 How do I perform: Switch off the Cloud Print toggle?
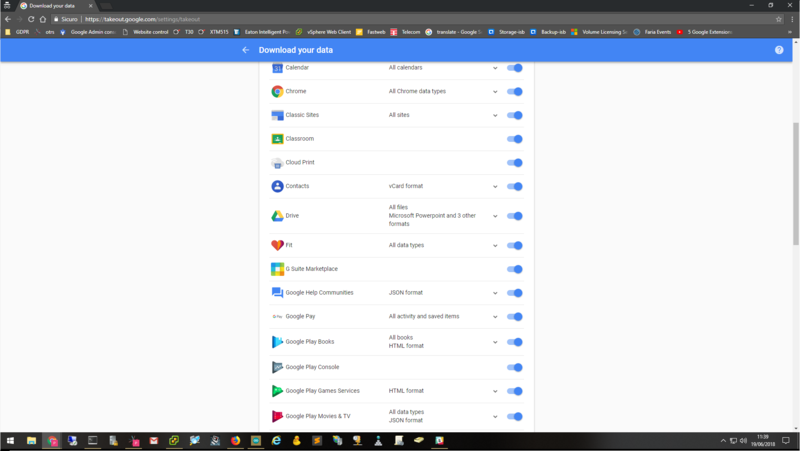(x=514, y=163)
